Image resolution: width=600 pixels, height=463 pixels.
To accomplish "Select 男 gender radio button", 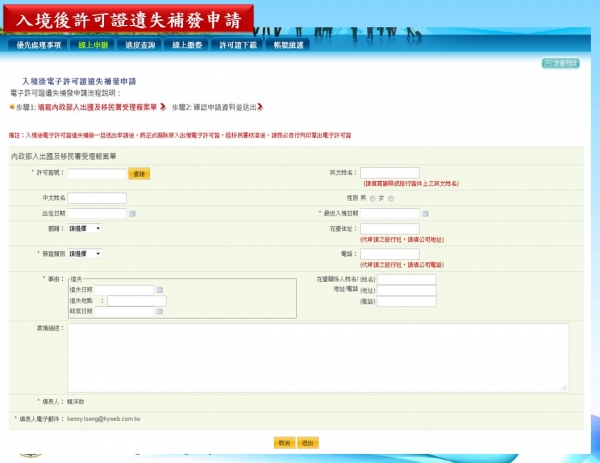I will 373,199.
